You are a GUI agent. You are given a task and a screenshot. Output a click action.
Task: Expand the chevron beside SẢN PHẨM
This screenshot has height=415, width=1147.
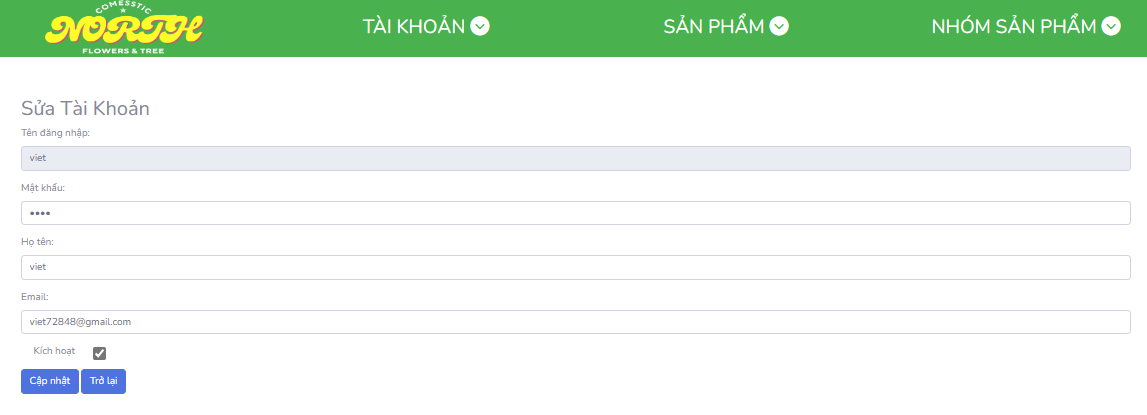pyautogui.click(x=779, y=27)
